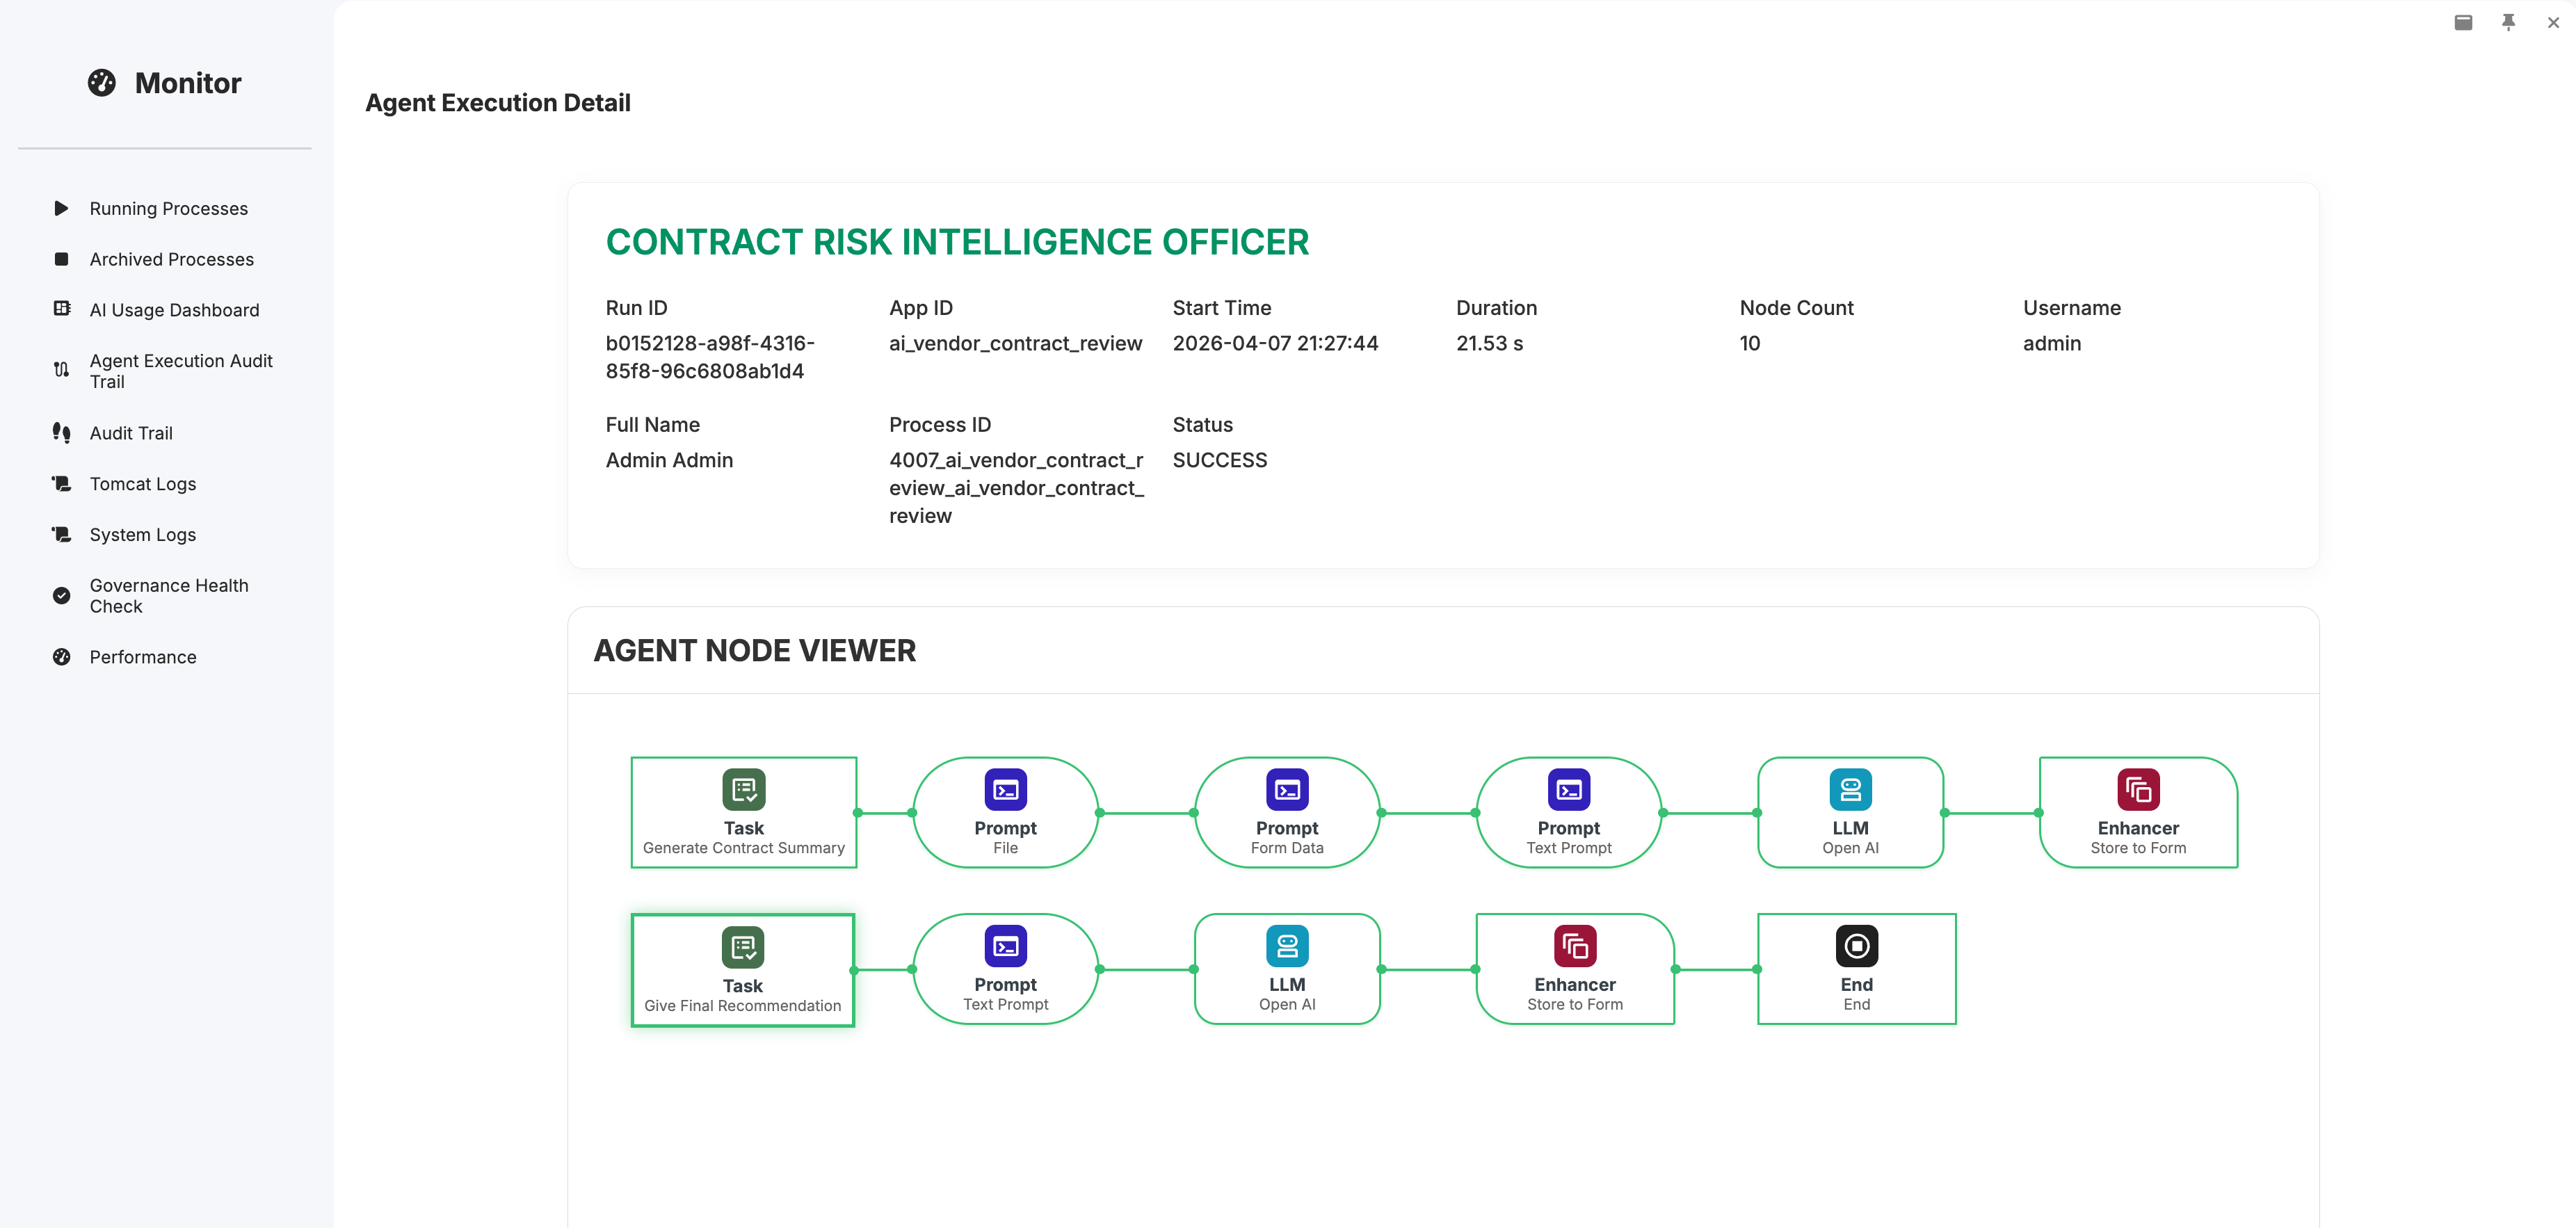Click the Generate Contract Summary task node icon
2576x1228 pixels.
[743, 789]
